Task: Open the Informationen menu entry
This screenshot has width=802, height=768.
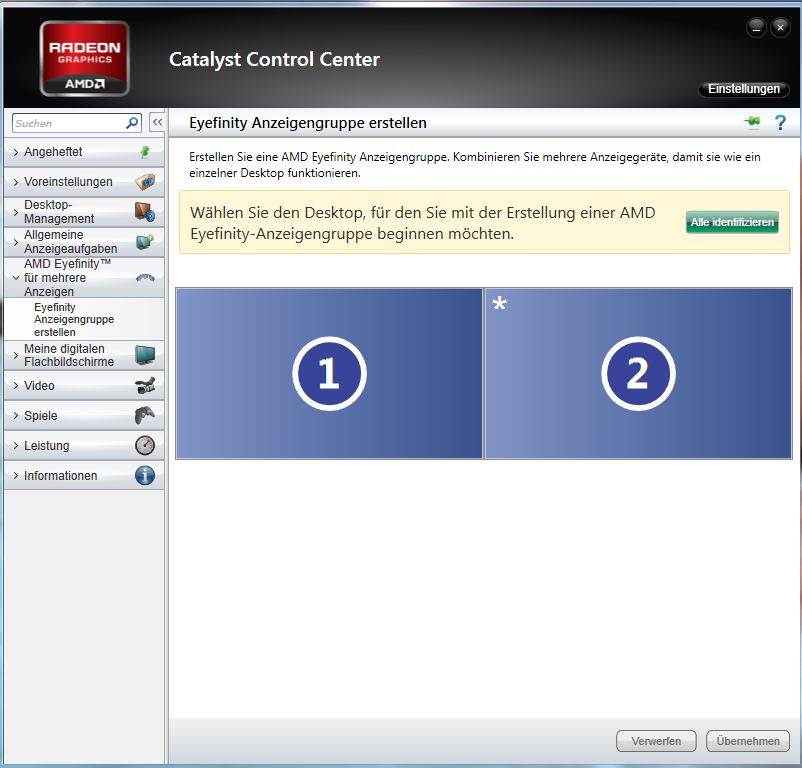Action: 84,476
